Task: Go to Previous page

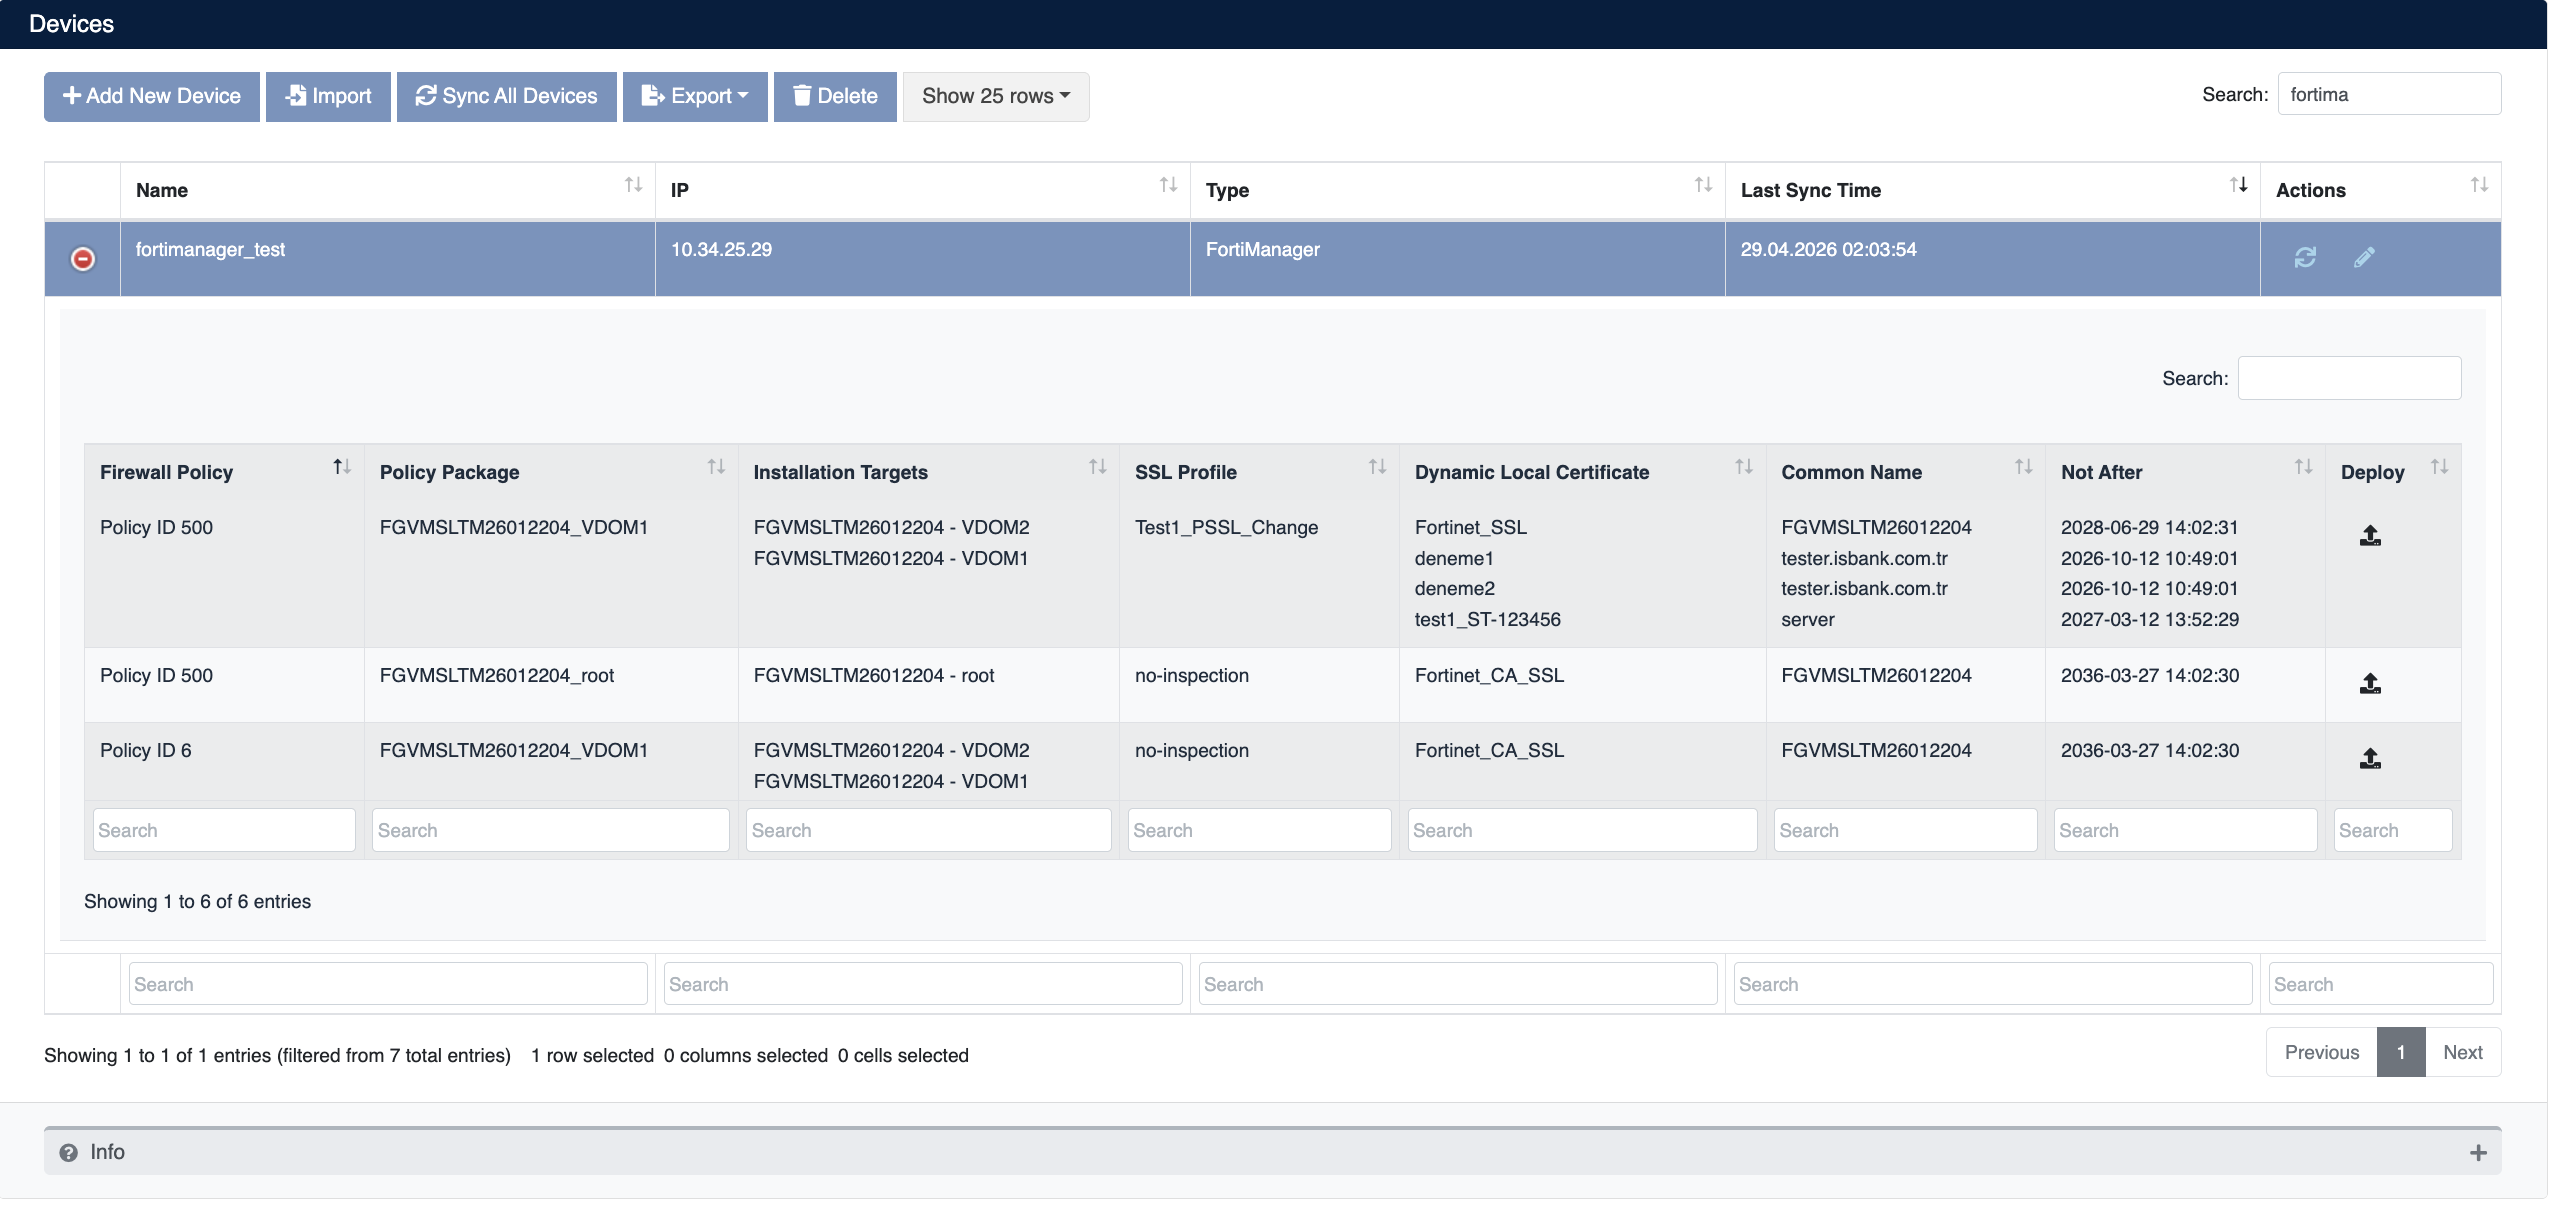Action: (2322, 1052)
